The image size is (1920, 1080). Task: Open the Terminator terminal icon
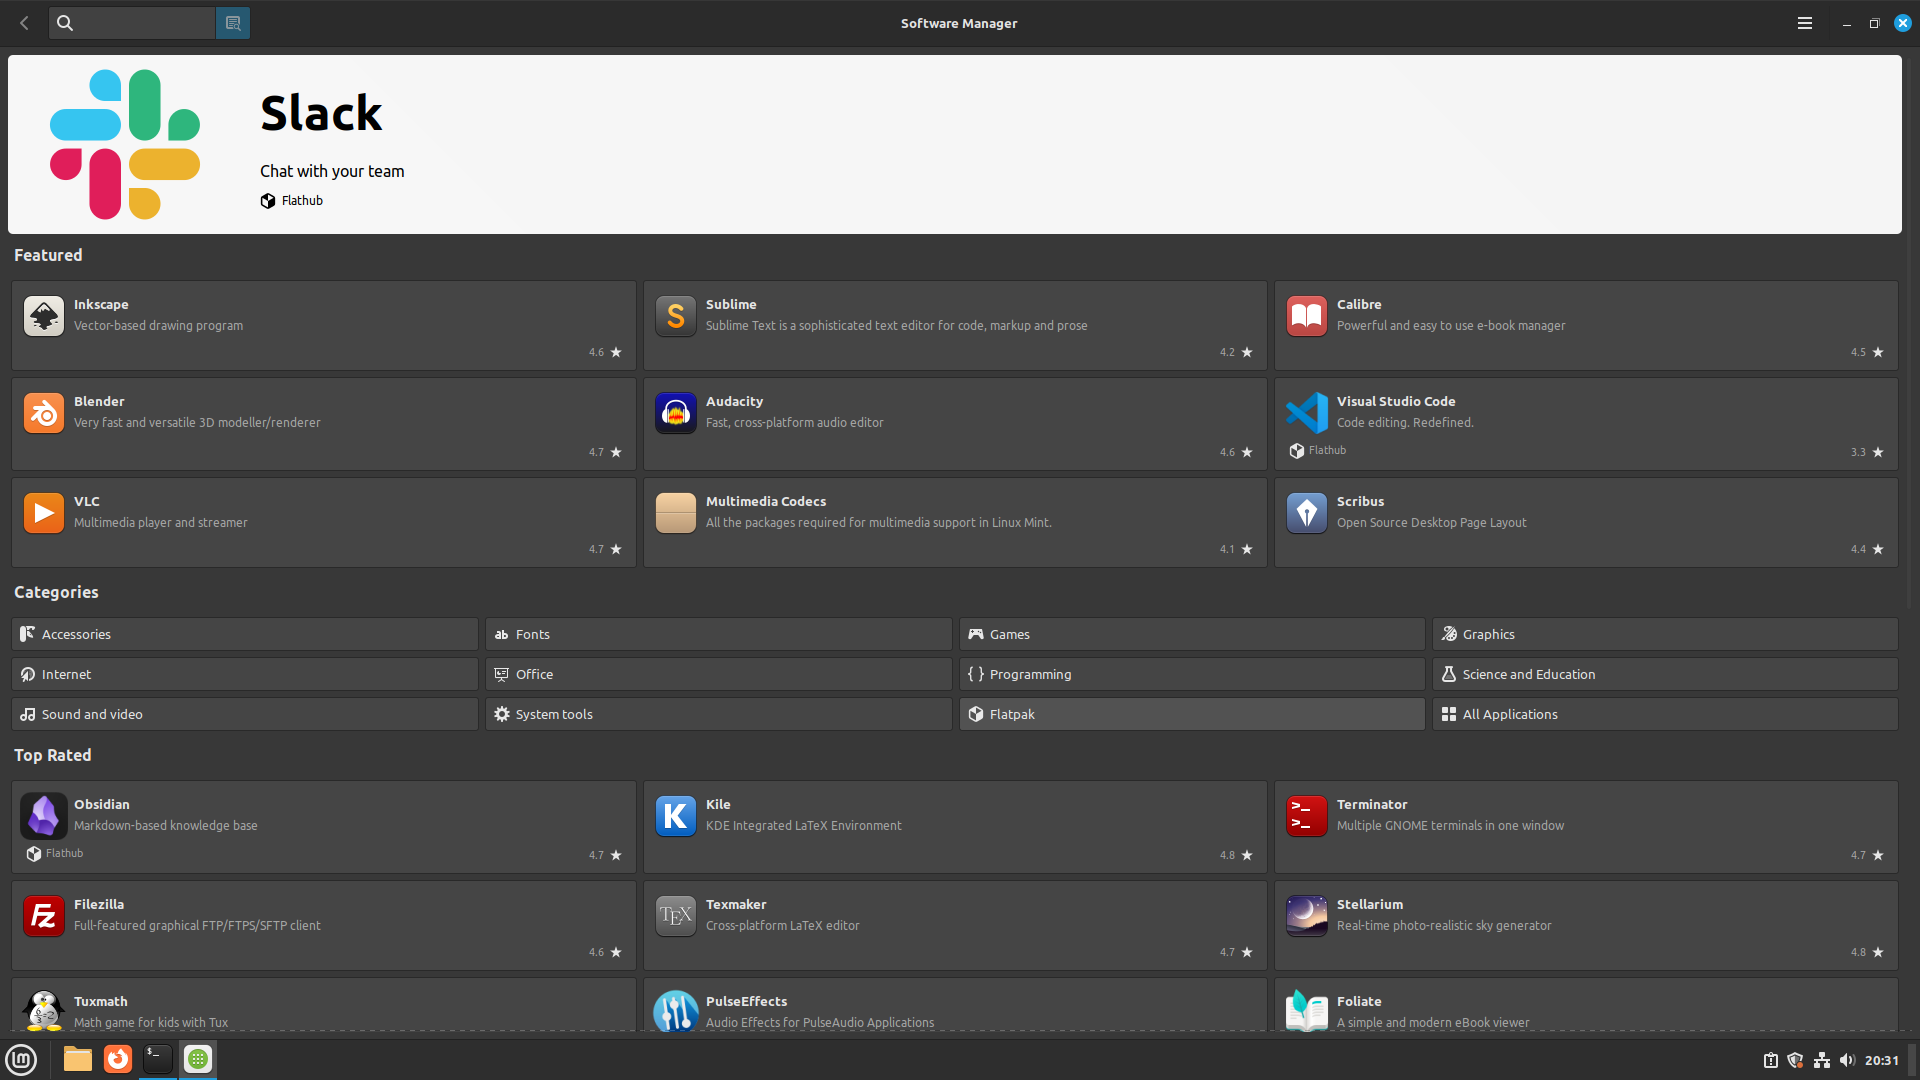point(1307,816)
